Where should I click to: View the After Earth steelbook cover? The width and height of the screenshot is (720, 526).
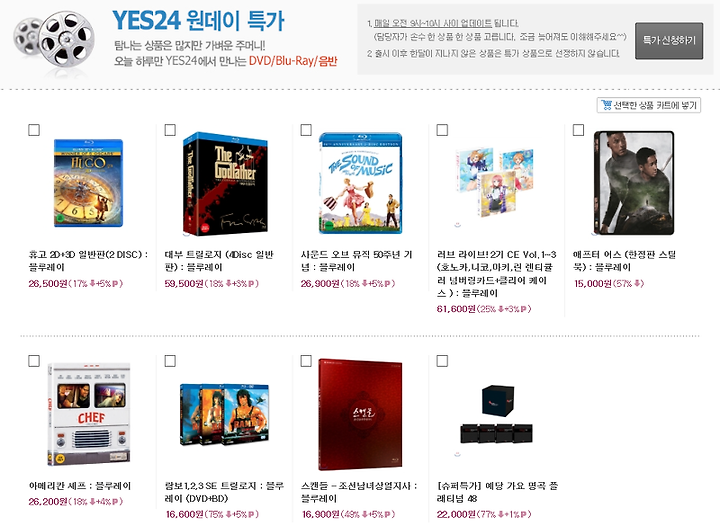pyautogui.click(x=634, y=183)
